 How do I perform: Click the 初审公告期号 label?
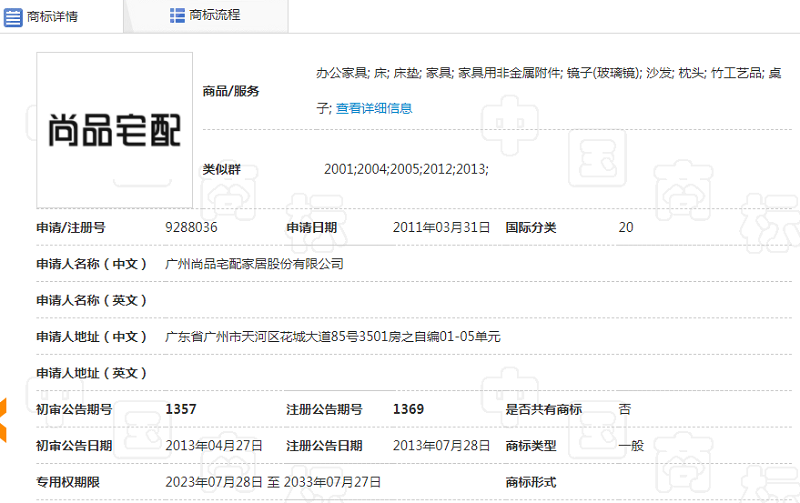click(x=74, y=409)
